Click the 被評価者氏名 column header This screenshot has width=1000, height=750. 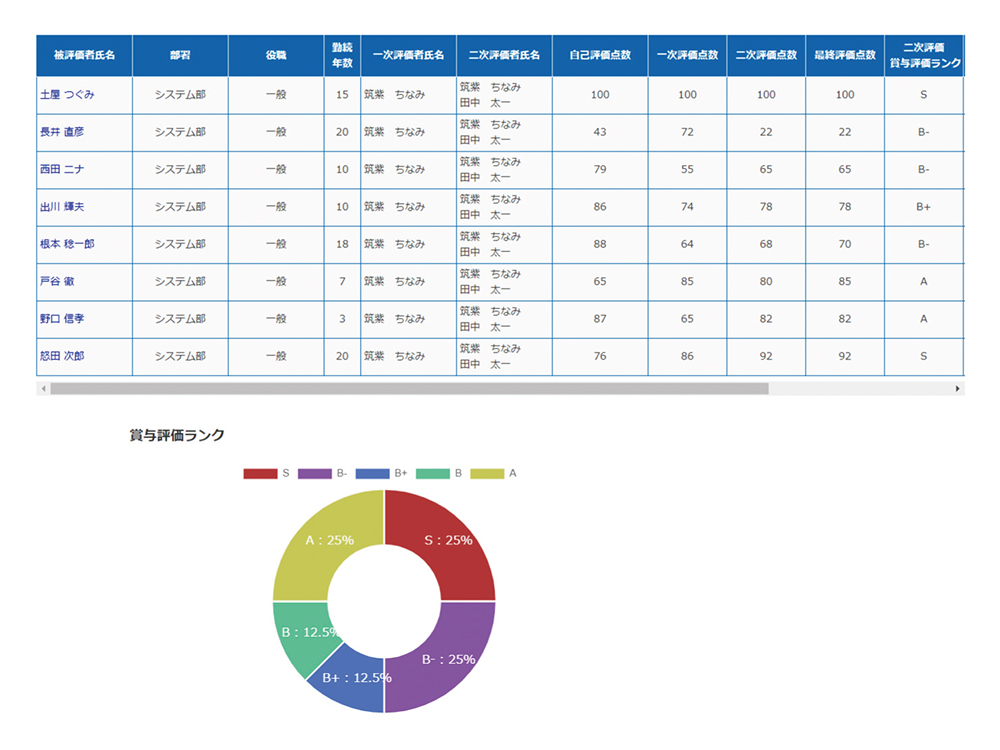point(84,55)
